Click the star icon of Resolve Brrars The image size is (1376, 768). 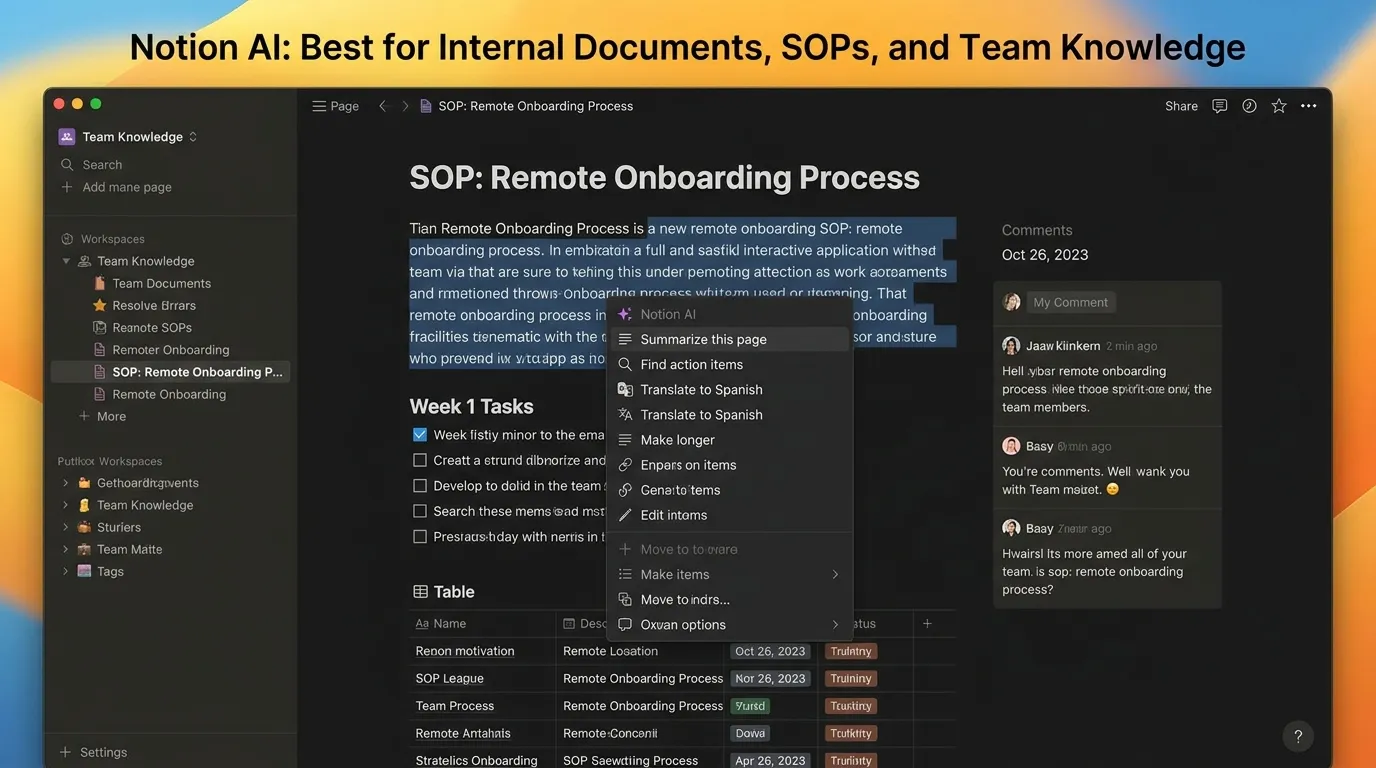point(99,306)
